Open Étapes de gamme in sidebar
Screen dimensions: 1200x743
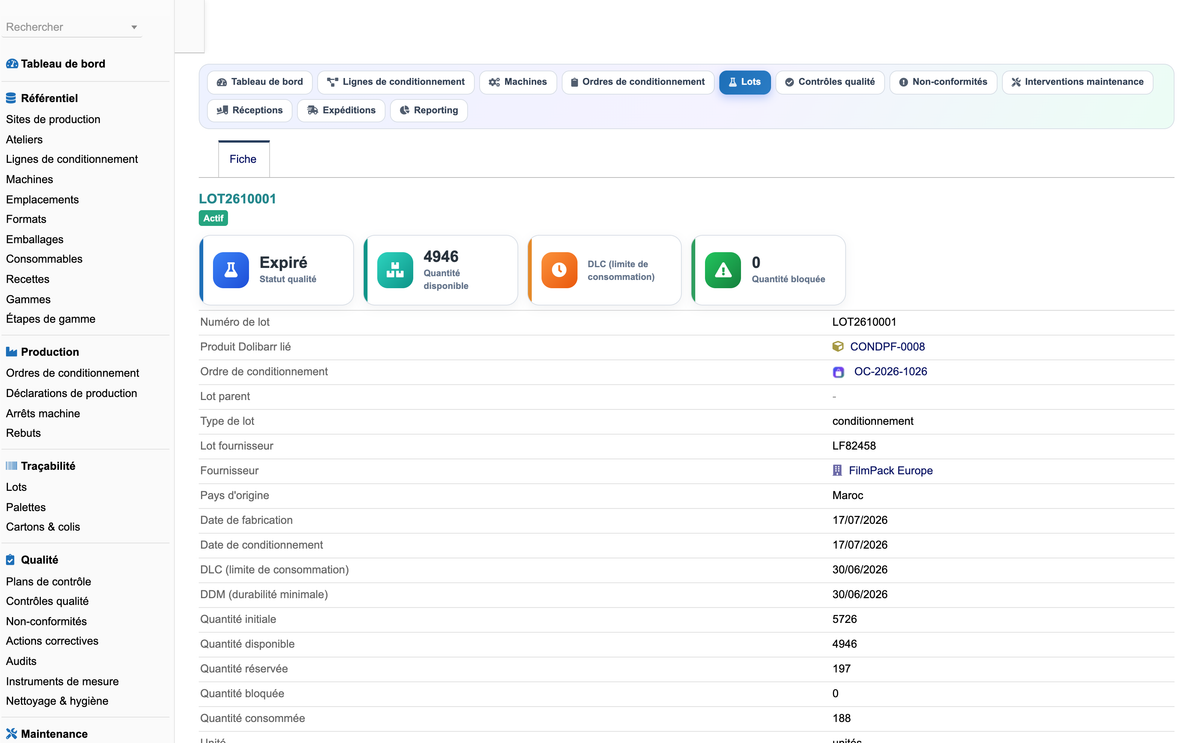click(51, 319)
